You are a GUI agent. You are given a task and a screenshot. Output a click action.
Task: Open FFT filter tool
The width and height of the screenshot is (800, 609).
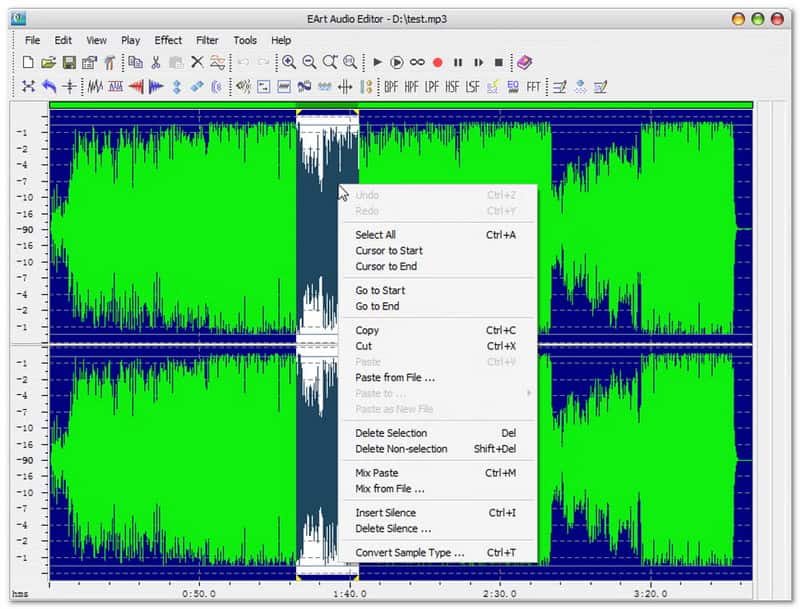point(533,87)
